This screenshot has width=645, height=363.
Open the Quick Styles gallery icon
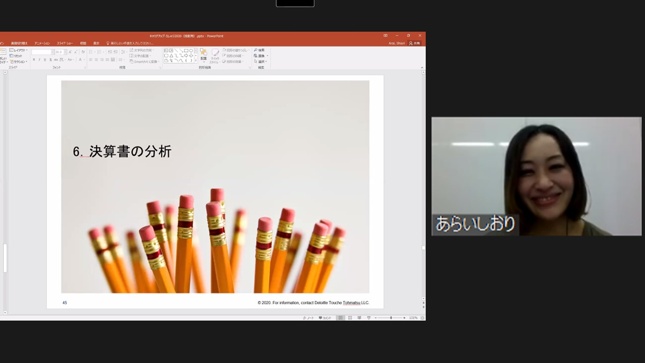(215, 55)
